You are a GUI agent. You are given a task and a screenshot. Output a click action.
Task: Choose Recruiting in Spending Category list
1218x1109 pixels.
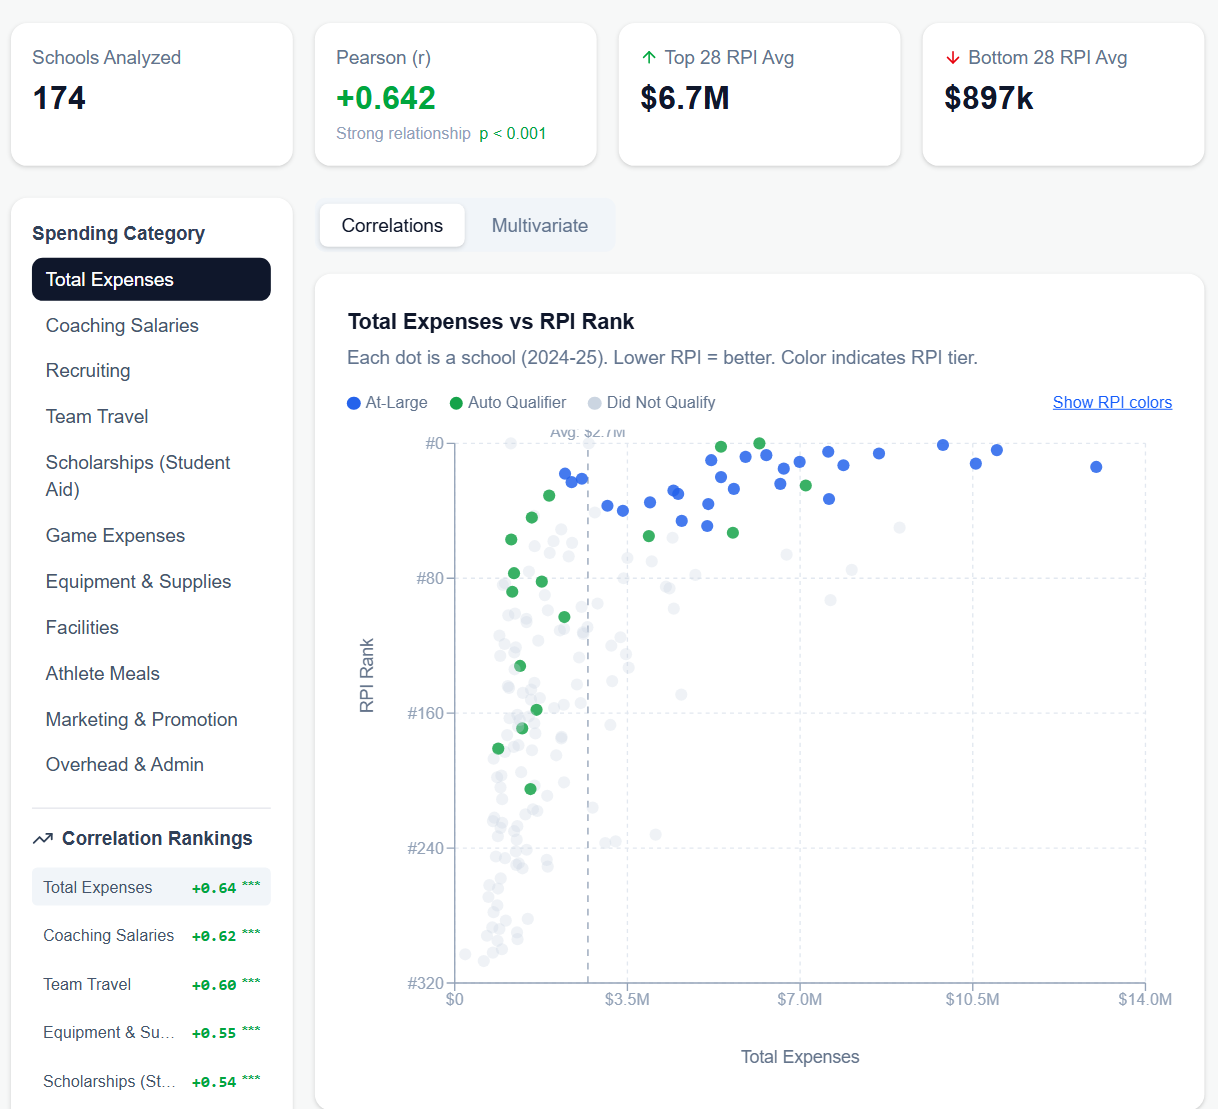coord(88,371)
